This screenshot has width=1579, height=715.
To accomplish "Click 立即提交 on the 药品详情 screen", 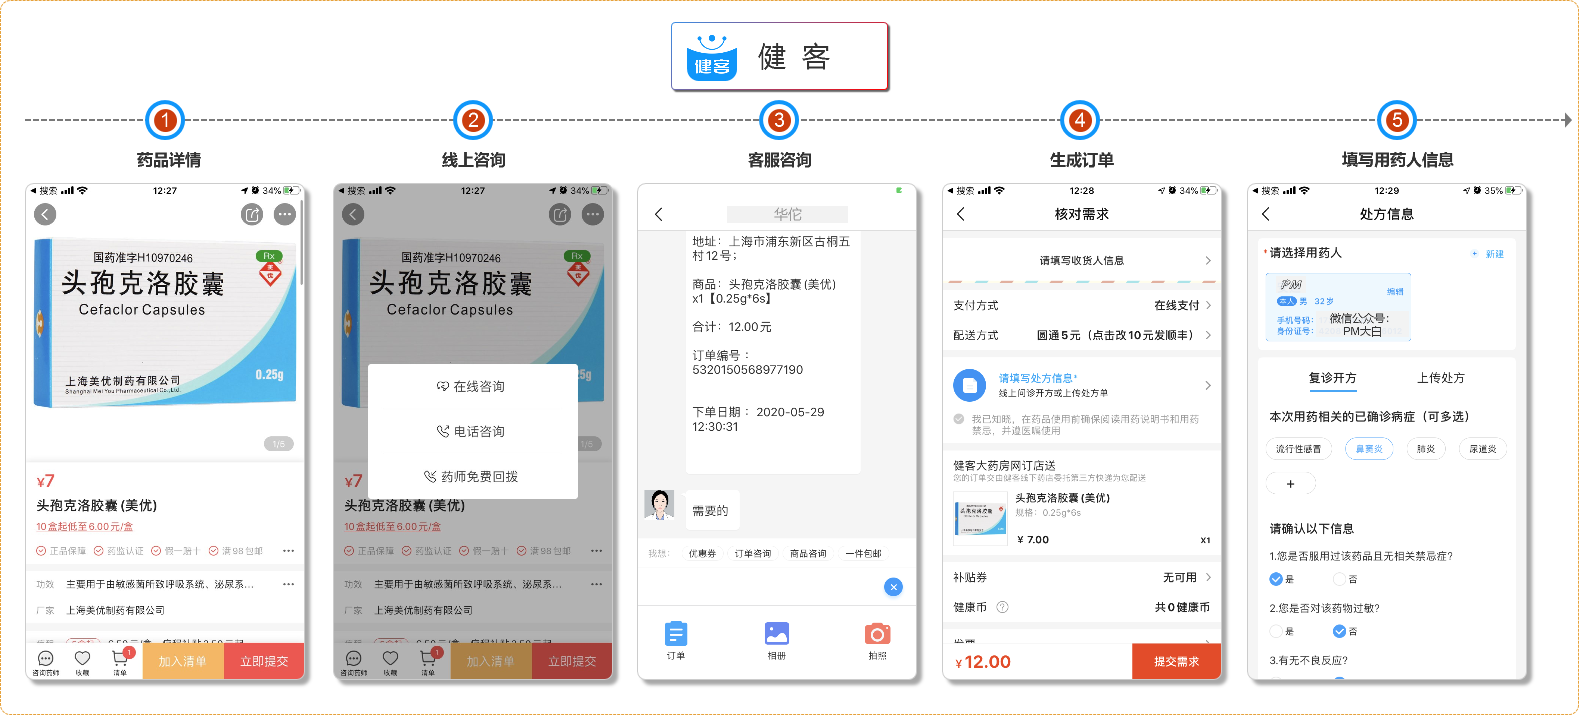I will pyautogui.click(x=263, y=661).
